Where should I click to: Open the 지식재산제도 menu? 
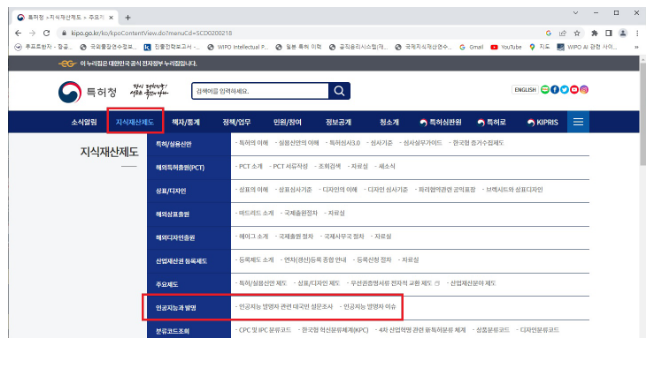tap(135, 122)
